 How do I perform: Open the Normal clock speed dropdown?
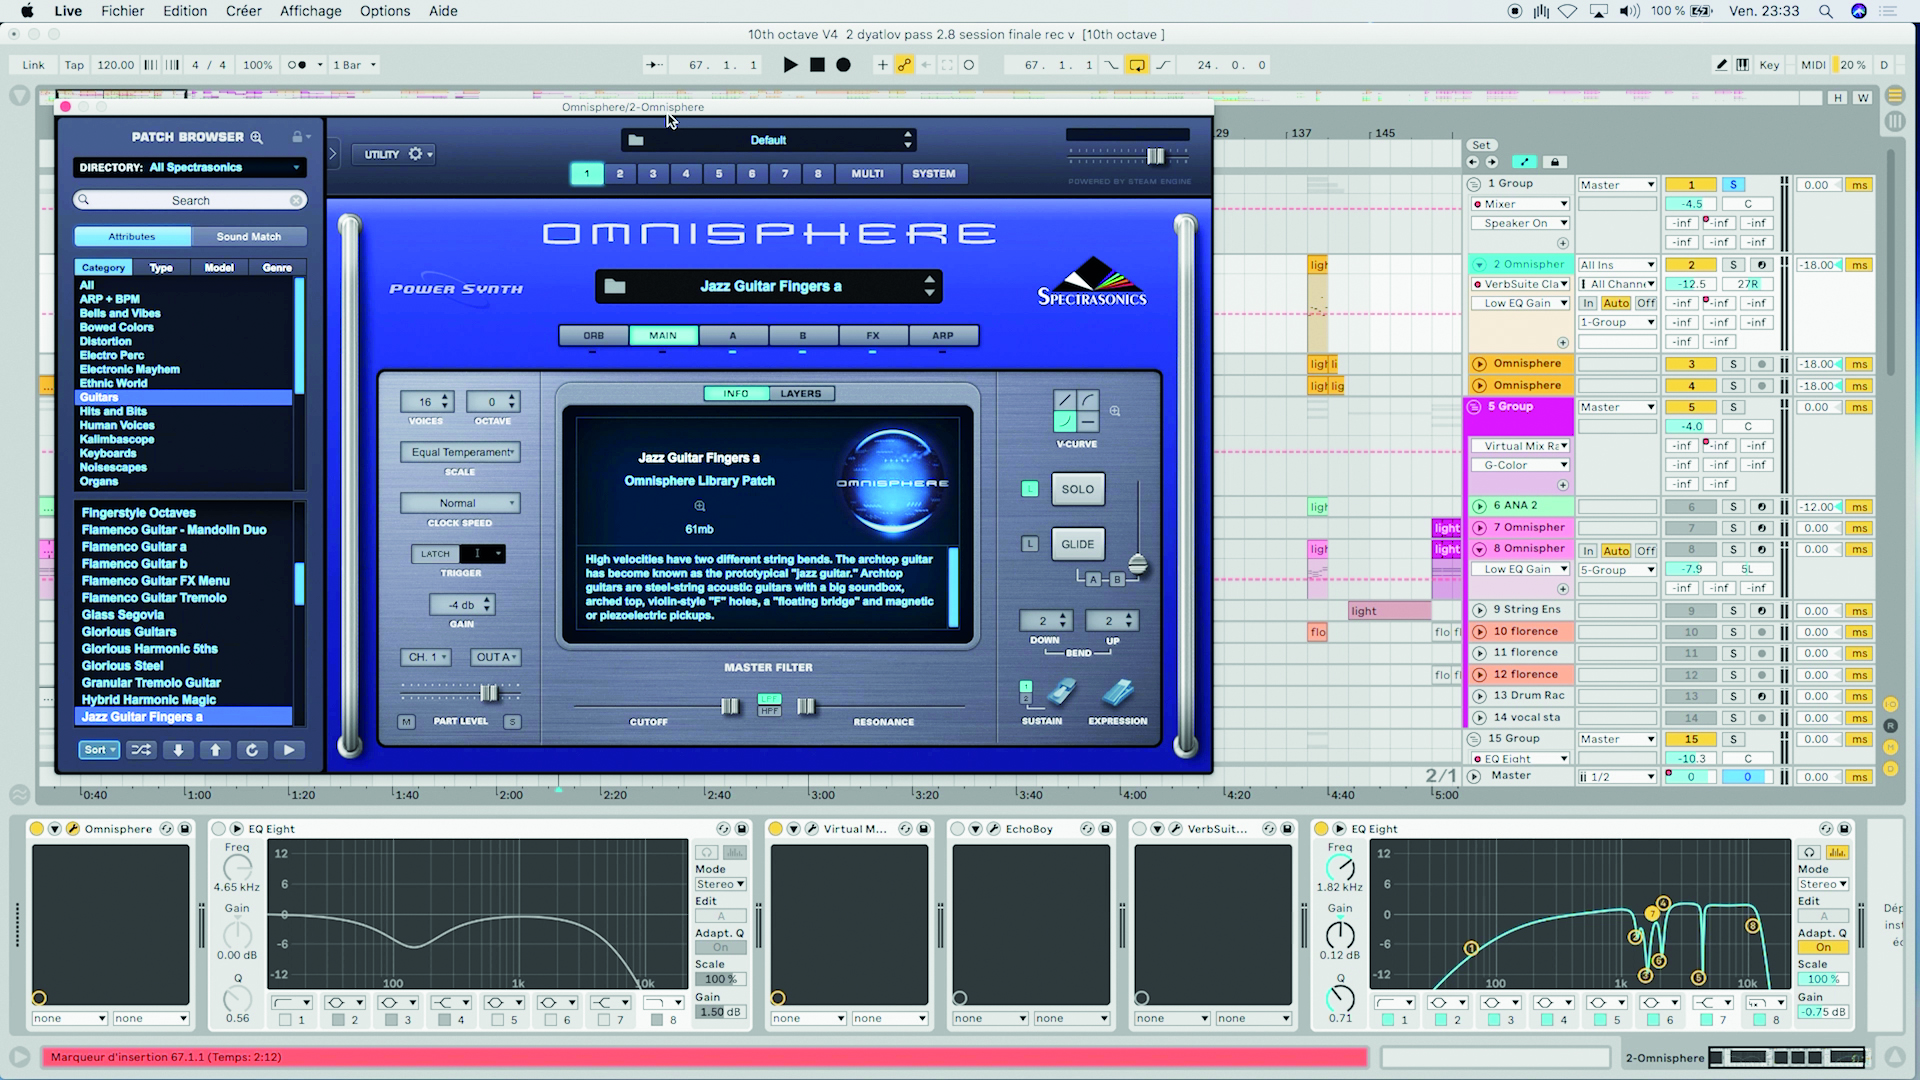click(461, 503)
